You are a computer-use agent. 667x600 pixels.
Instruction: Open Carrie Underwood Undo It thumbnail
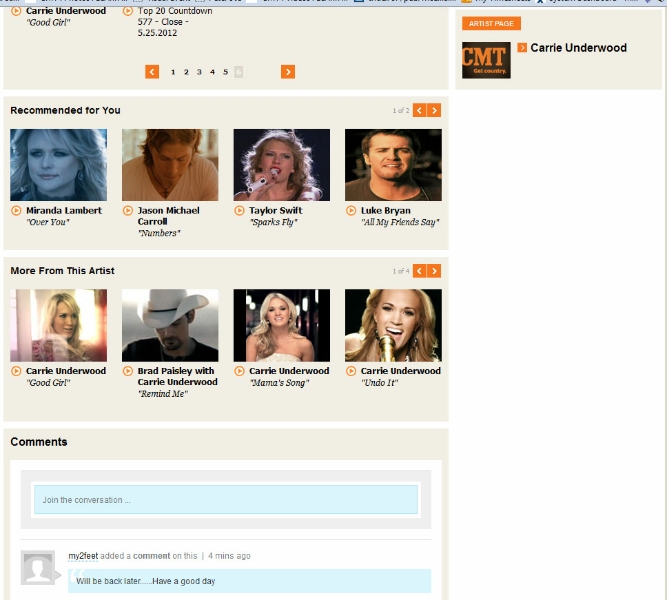393,325
